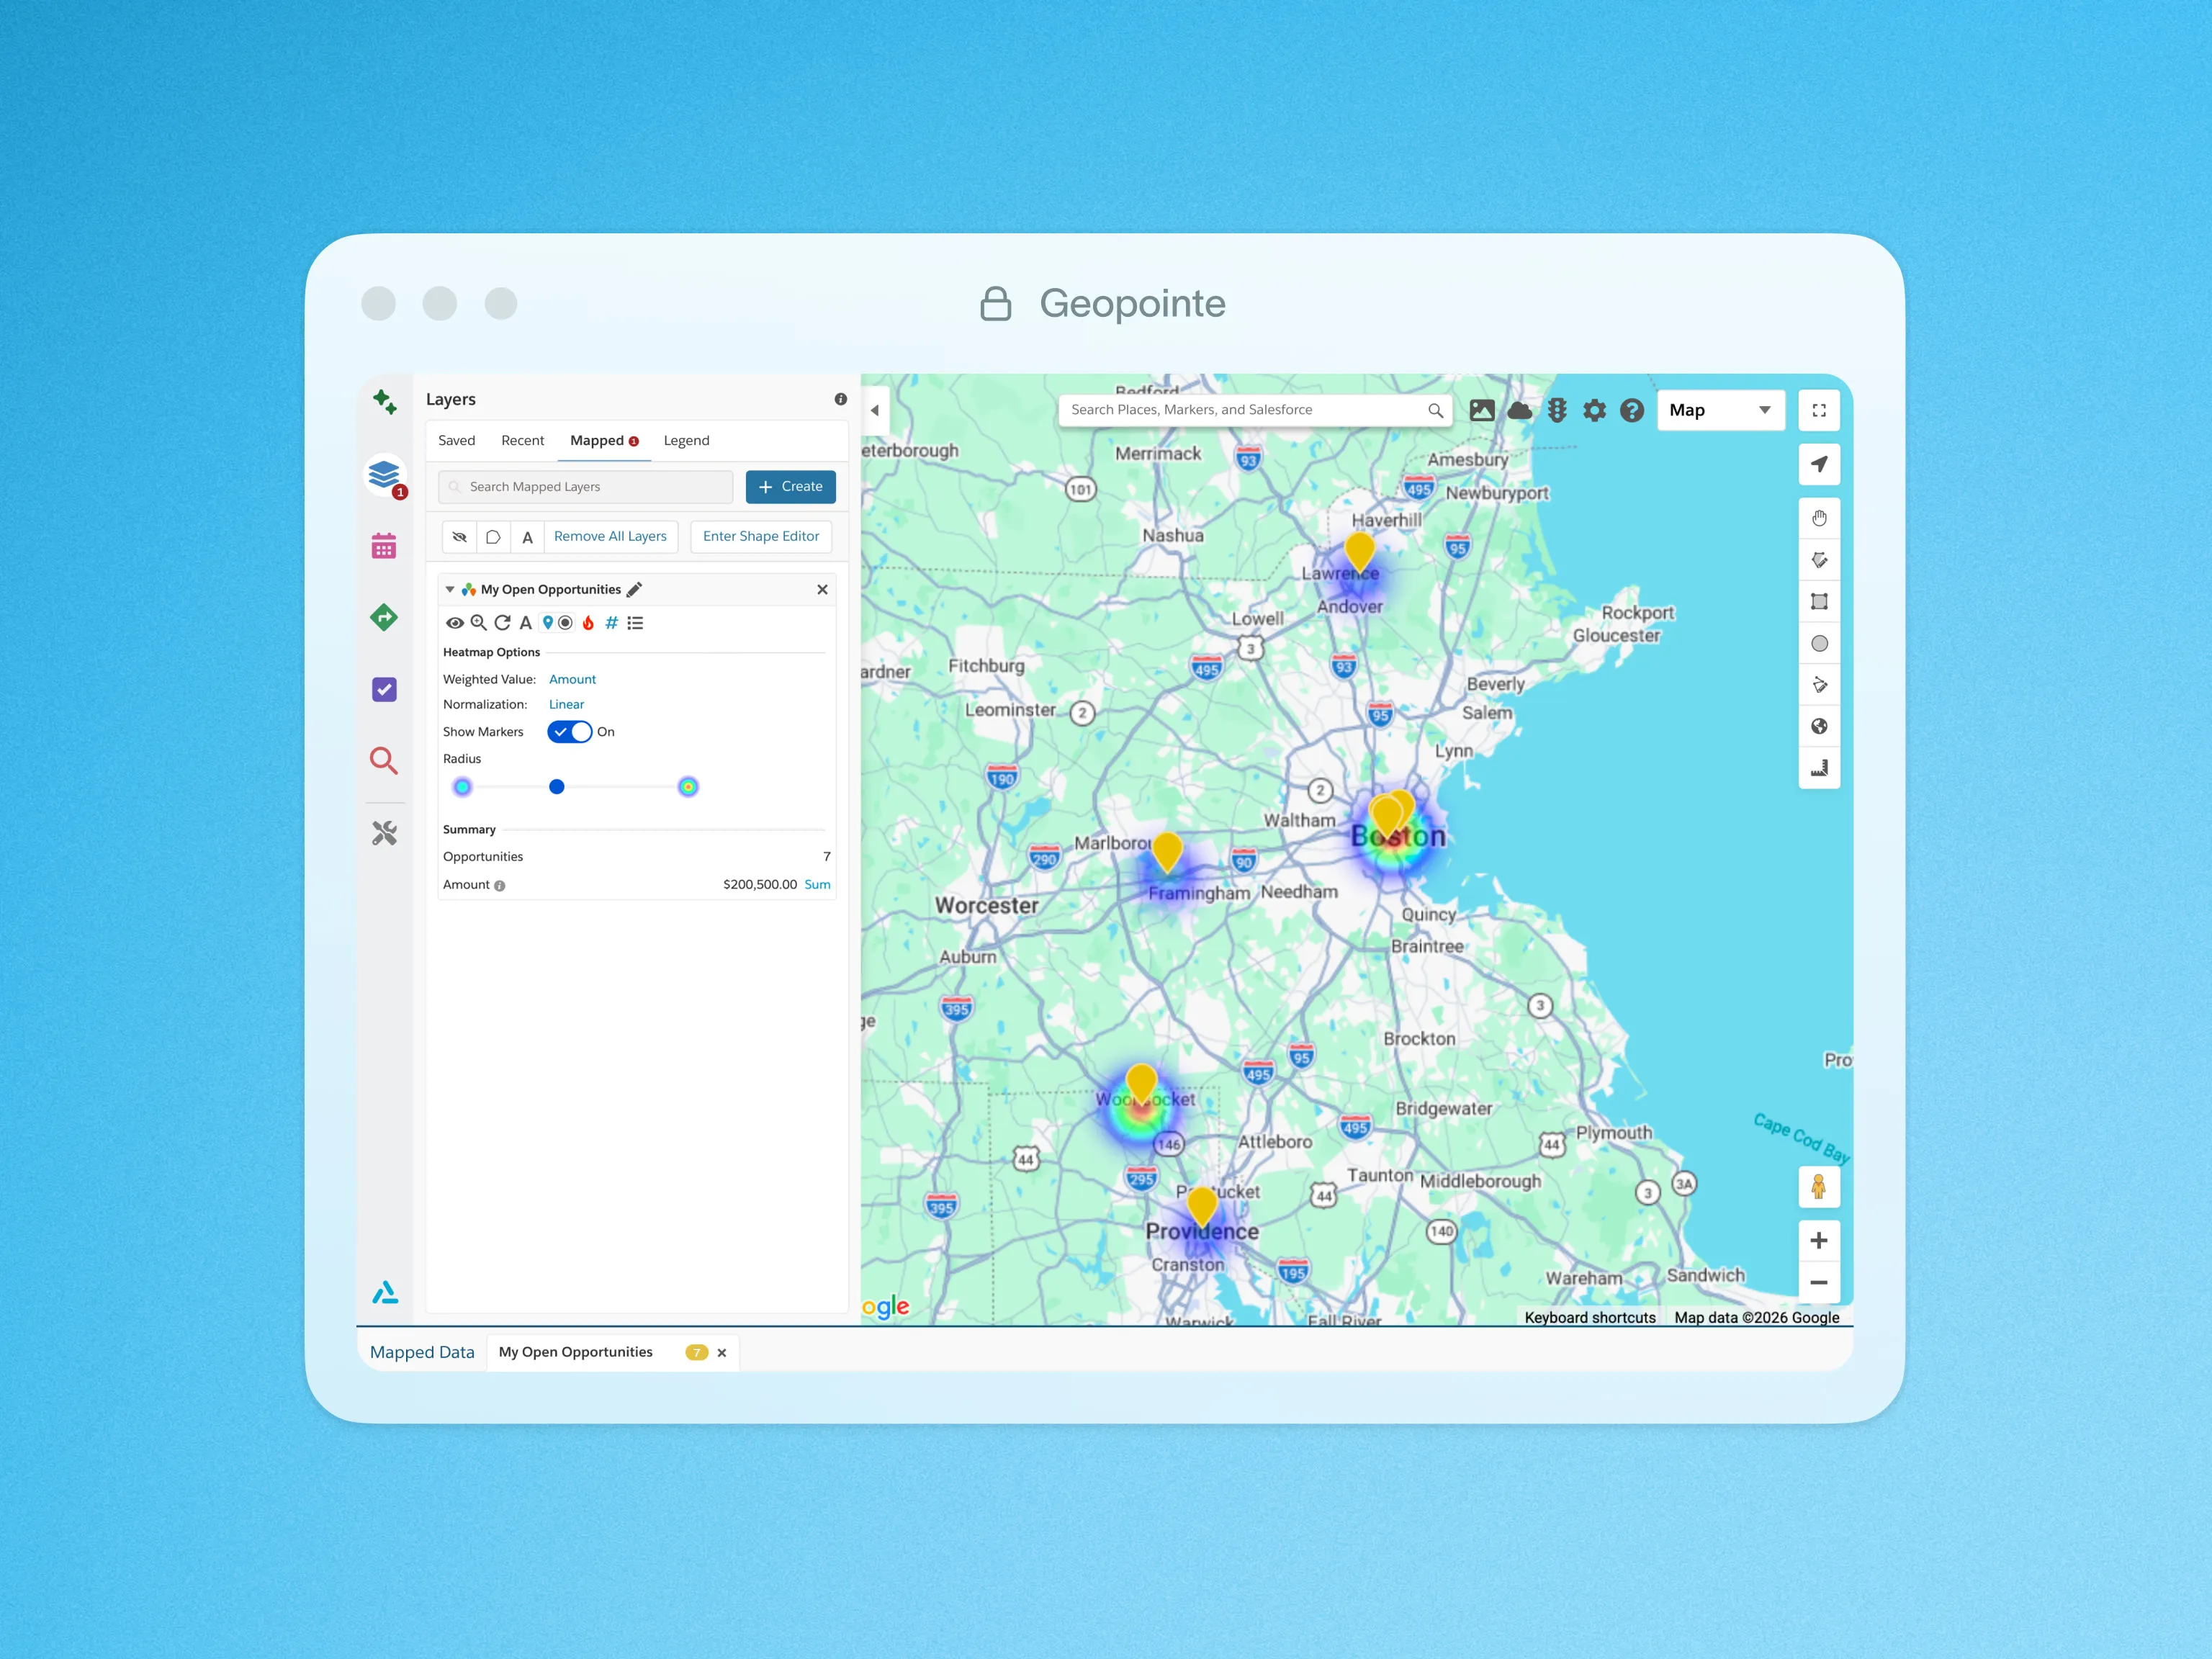Edit My Open Opportunities layer pencil
Viewport: 2212px width, 1659px height.
[x=634, y=589]
